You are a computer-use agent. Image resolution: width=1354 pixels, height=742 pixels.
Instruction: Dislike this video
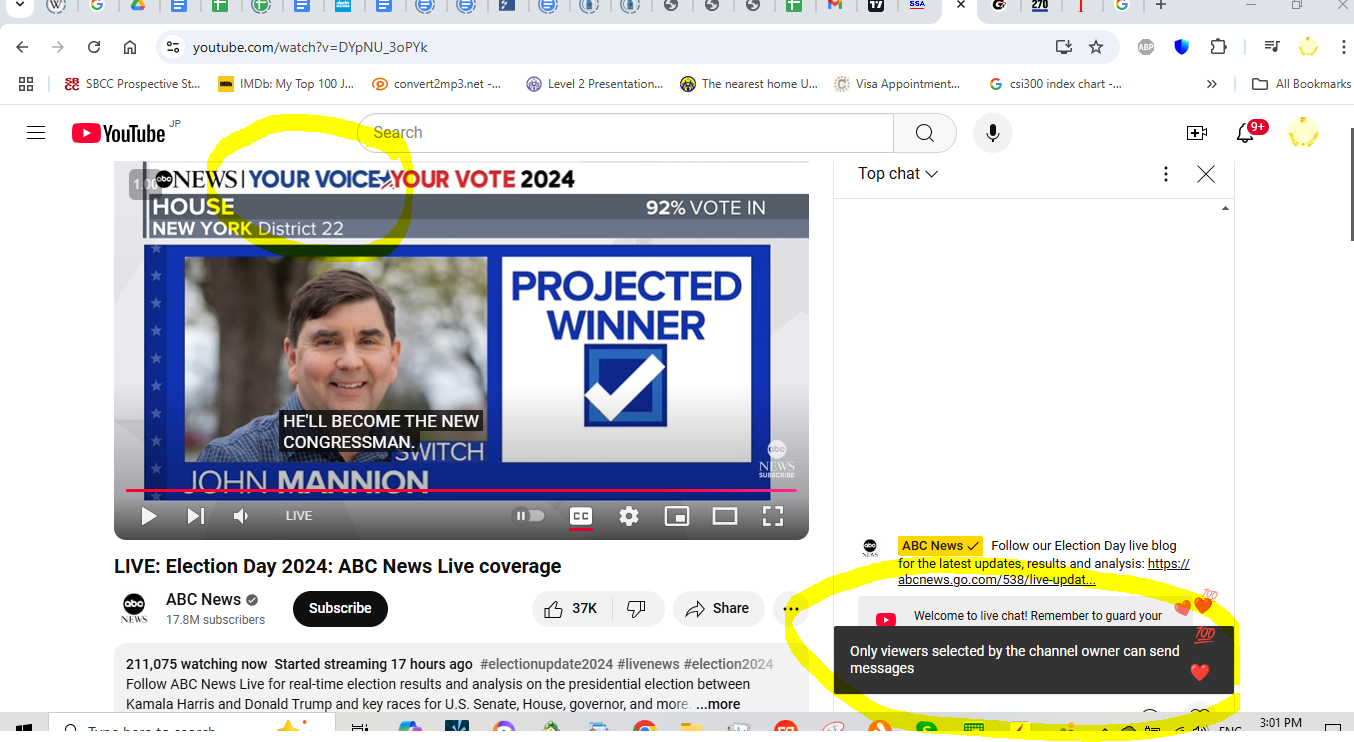click(637, 608)
